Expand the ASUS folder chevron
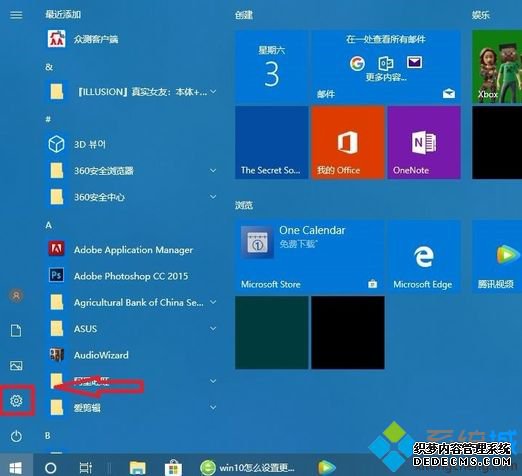Image resolution: width=522 pixels, height=476 pixels. (x=213, y=329)
